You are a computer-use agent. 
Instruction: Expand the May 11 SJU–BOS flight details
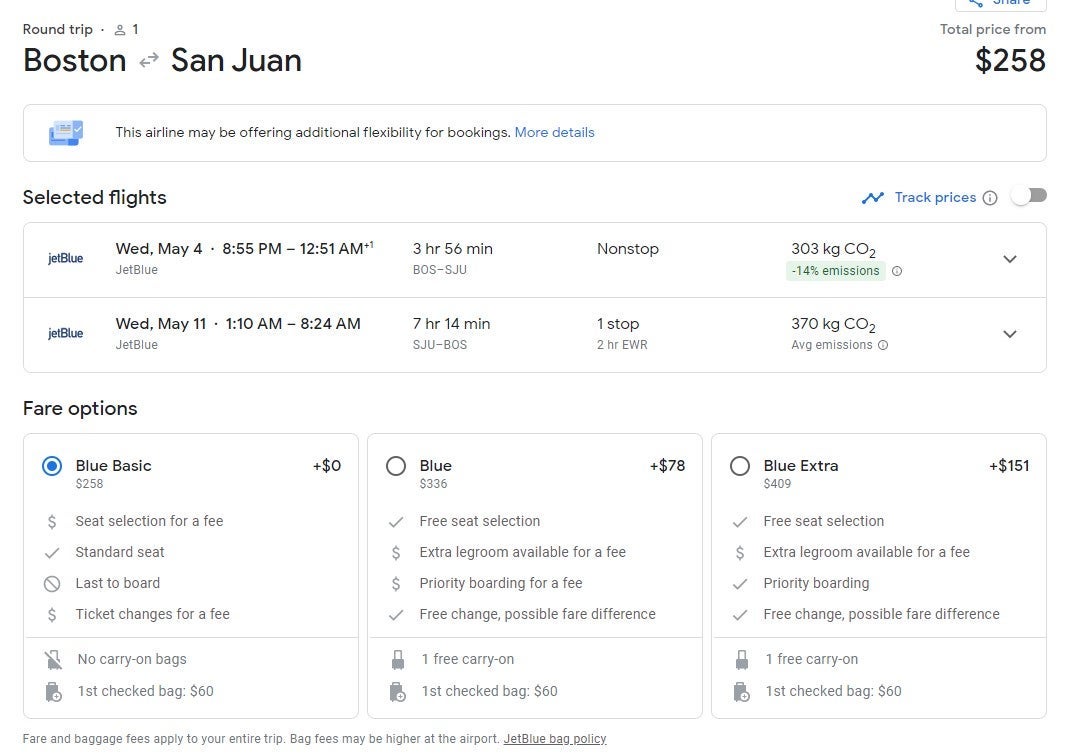pyautogui.click(x=1009, y=334)
